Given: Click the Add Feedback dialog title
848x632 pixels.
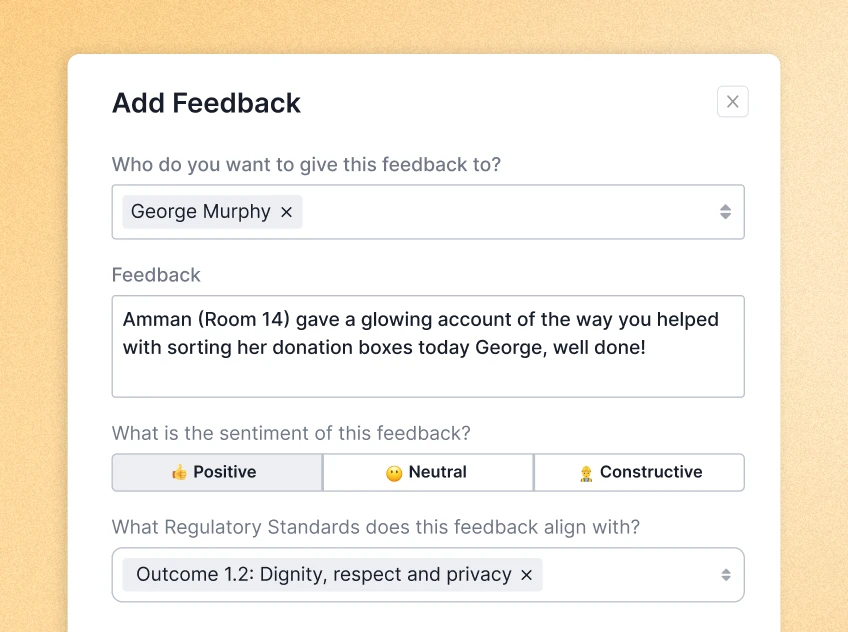Looking at the screenshot, I should click(206, 103).
